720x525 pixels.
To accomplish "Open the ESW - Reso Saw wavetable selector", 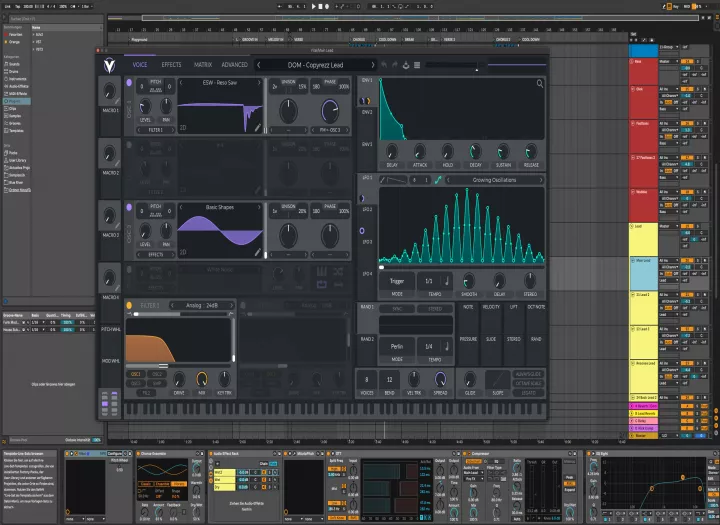I will pos(219,83).
